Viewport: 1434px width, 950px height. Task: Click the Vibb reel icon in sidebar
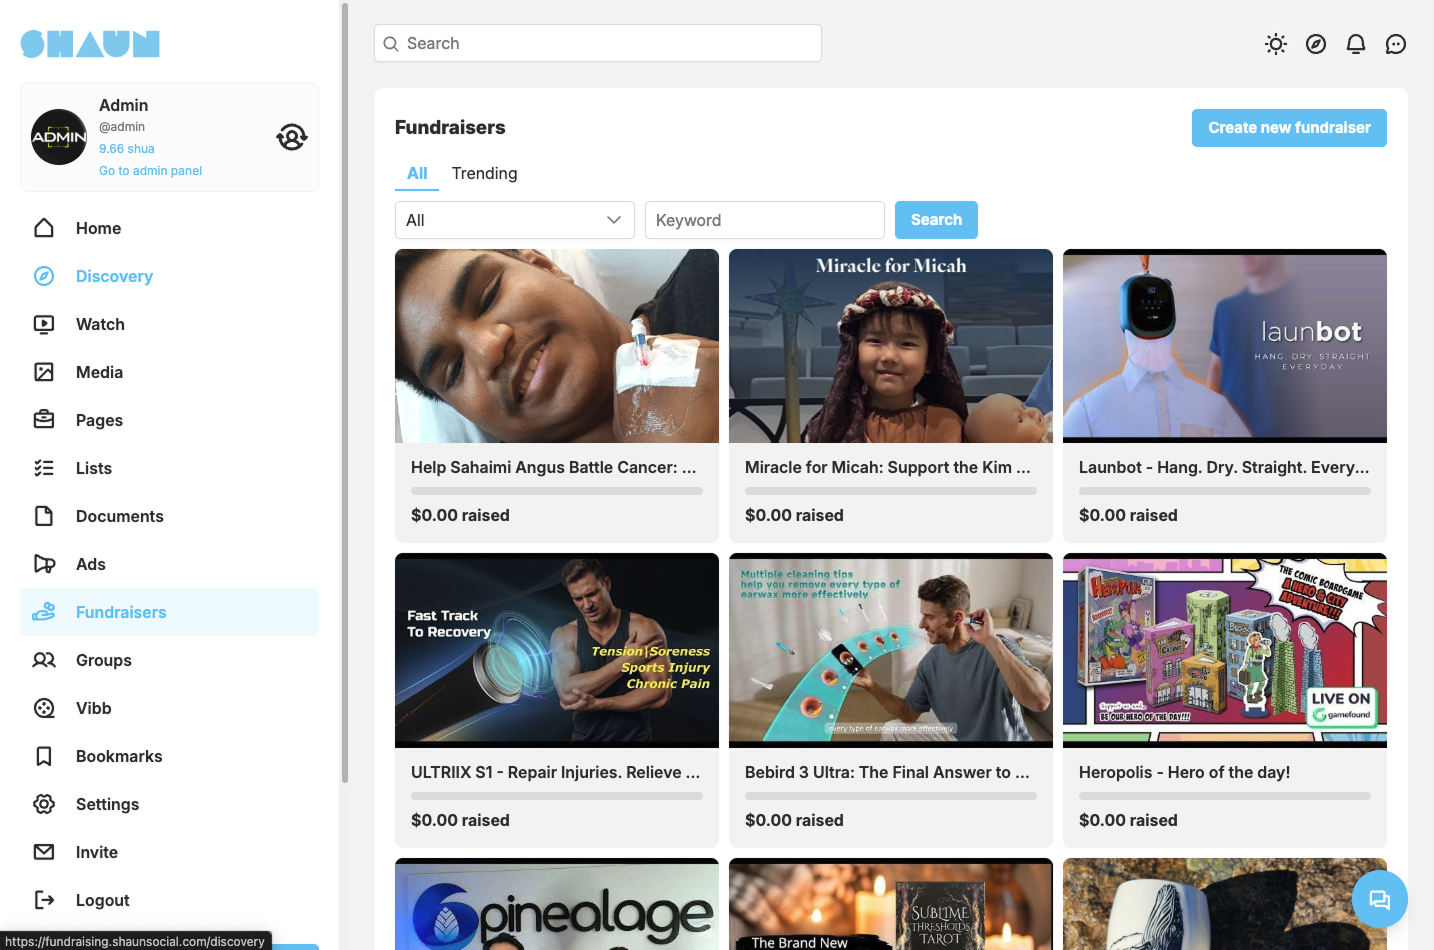[x=44, y=708]
